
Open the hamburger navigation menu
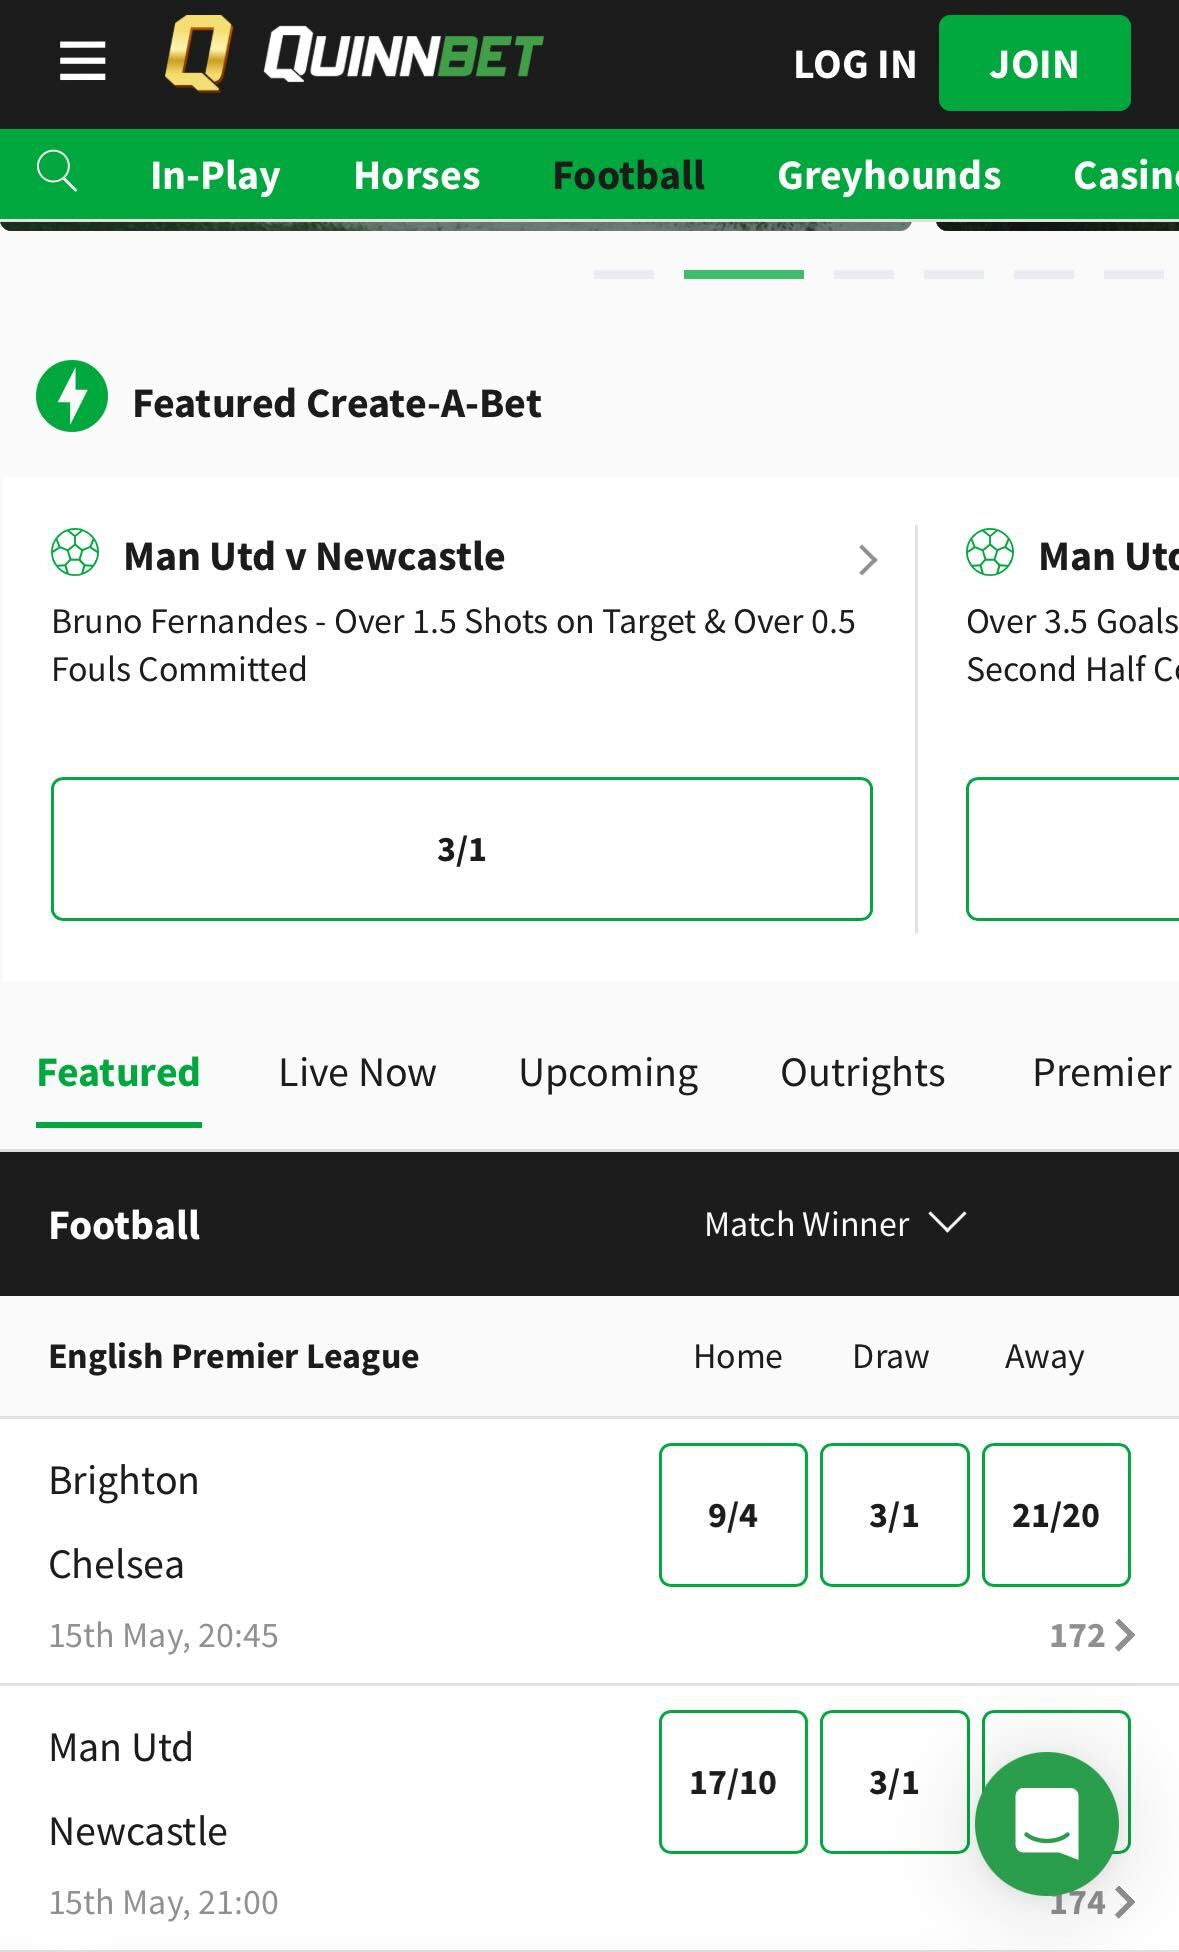pos(81,61)
